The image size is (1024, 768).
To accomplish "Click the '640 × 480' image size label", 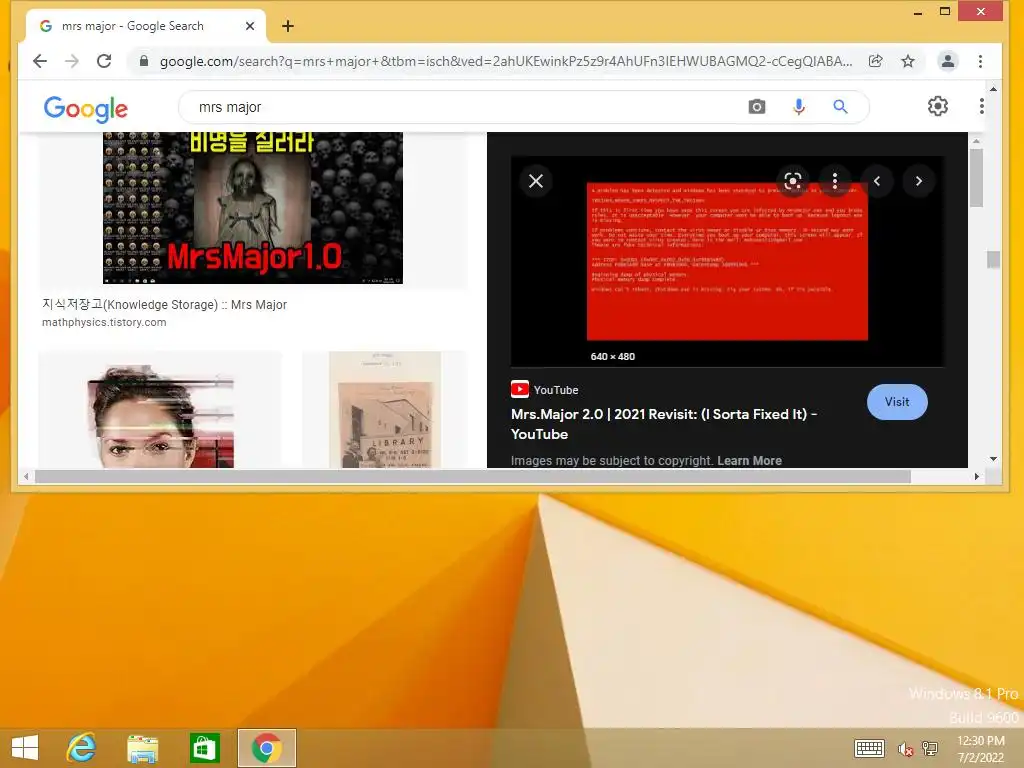I will pyautogui.click(x=613, y=357).
